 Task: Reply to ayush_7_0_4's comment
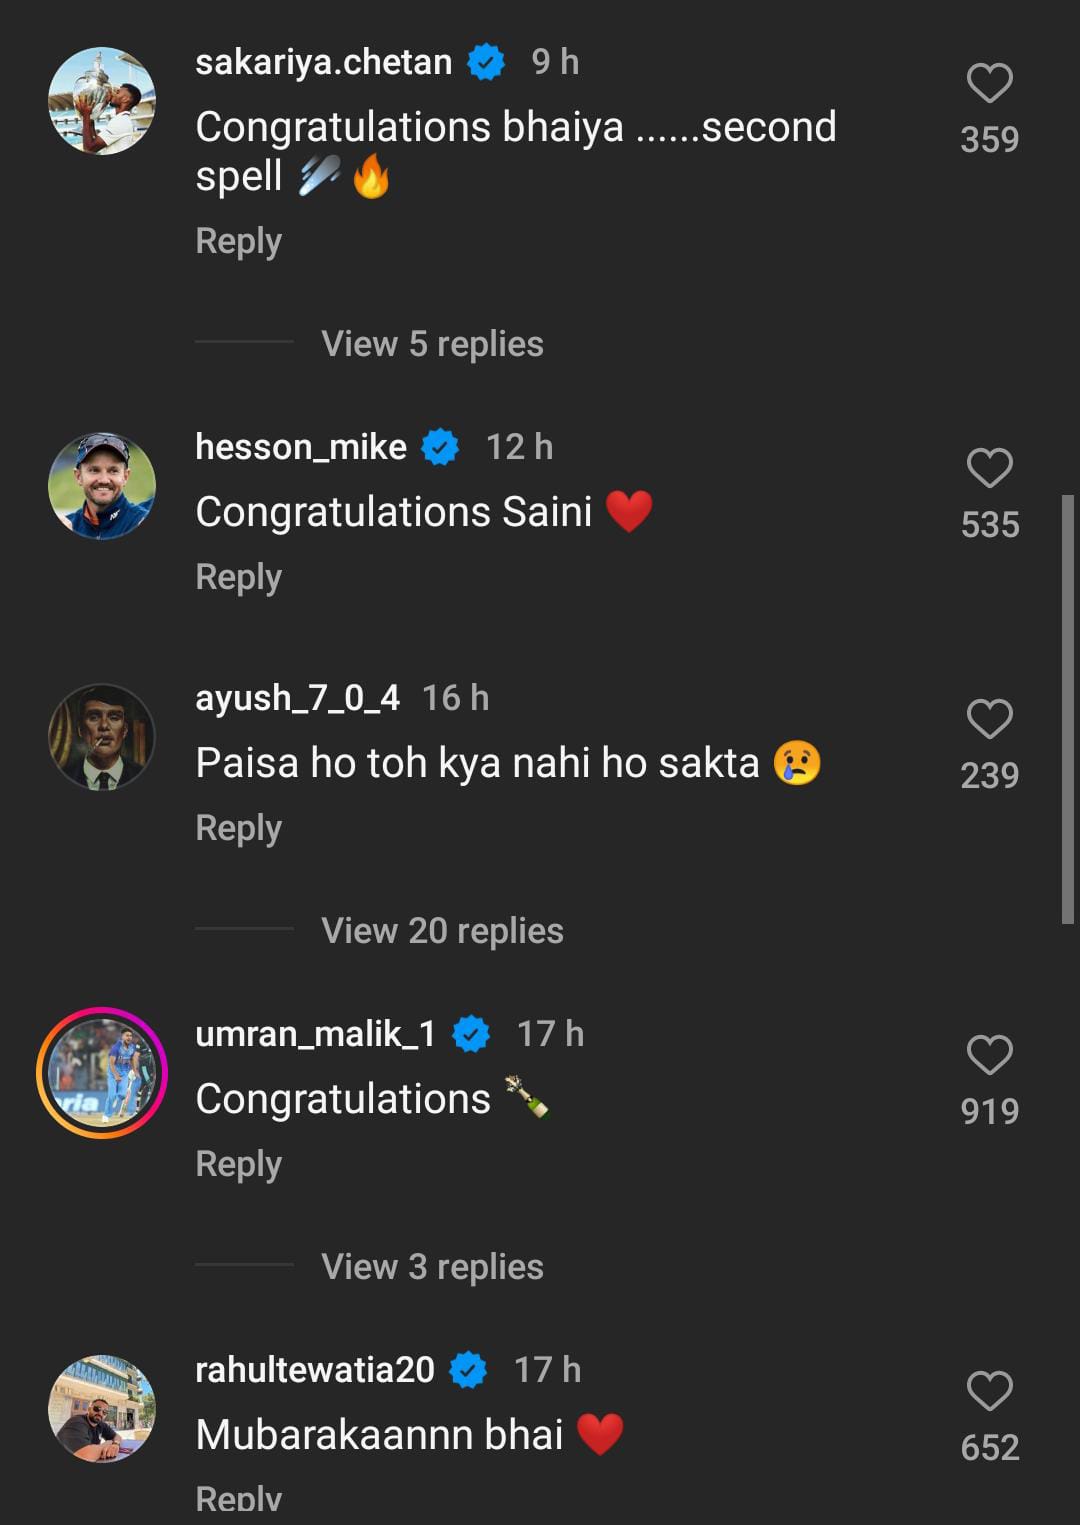(238, 828)
